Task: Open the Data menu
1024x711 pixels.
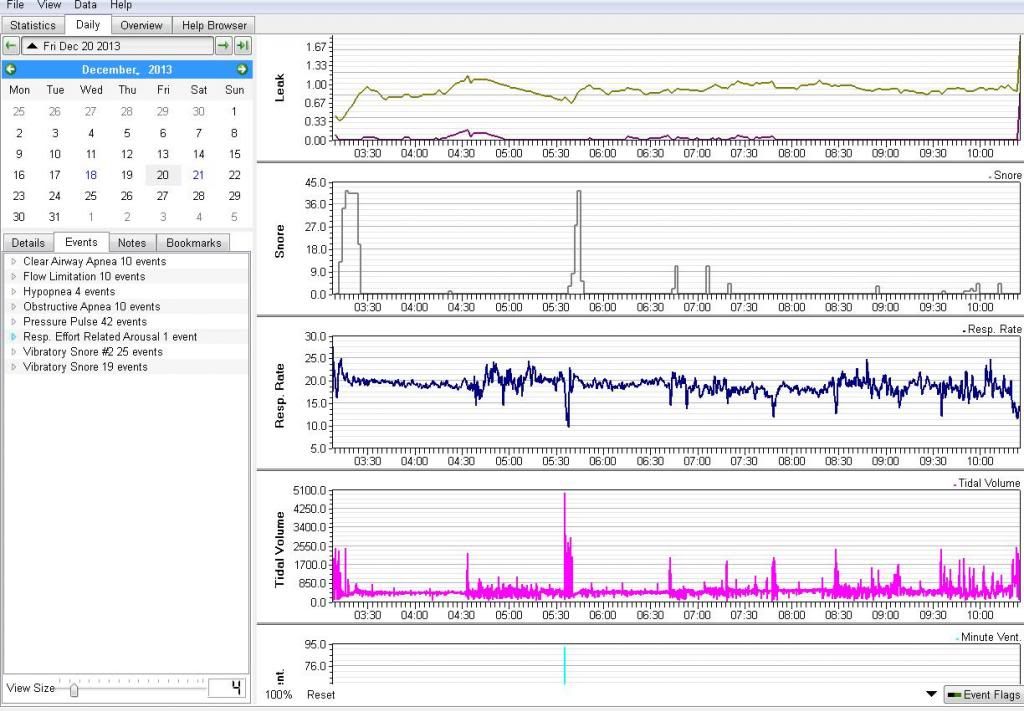Action: 85,5
